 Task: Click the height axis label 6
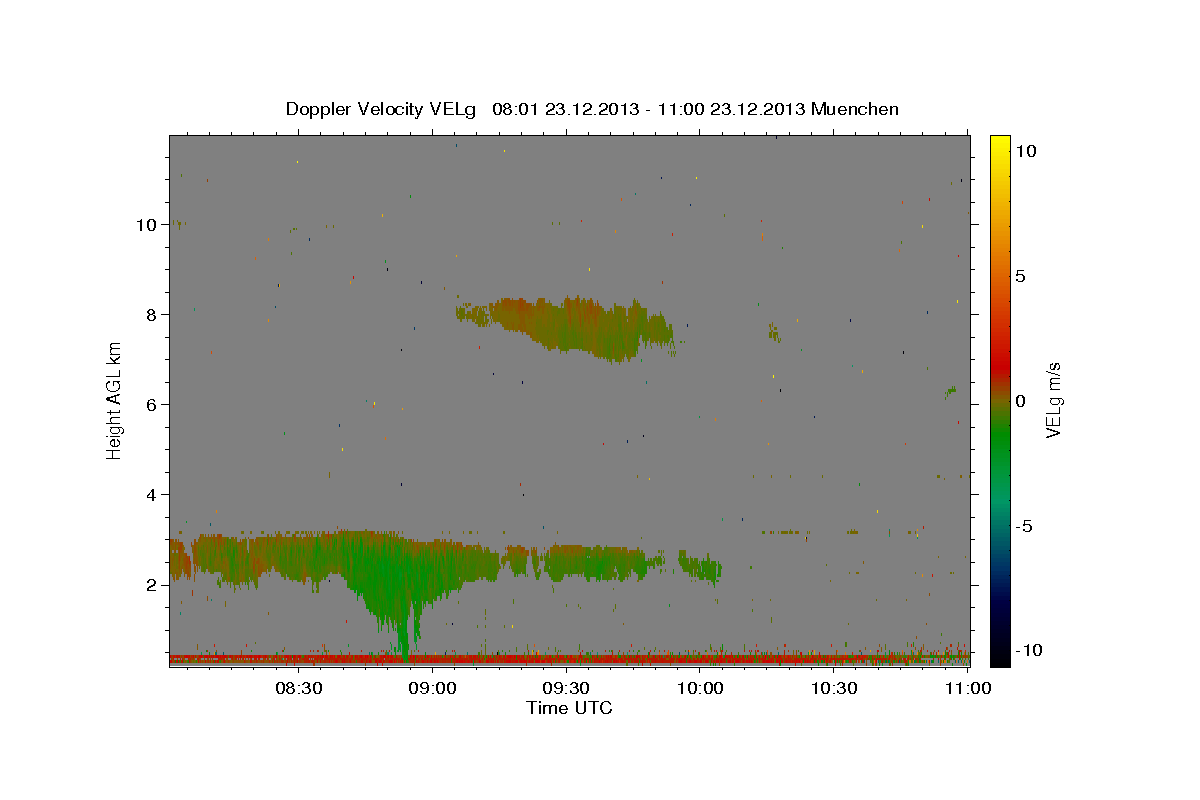tap(152, 405)
